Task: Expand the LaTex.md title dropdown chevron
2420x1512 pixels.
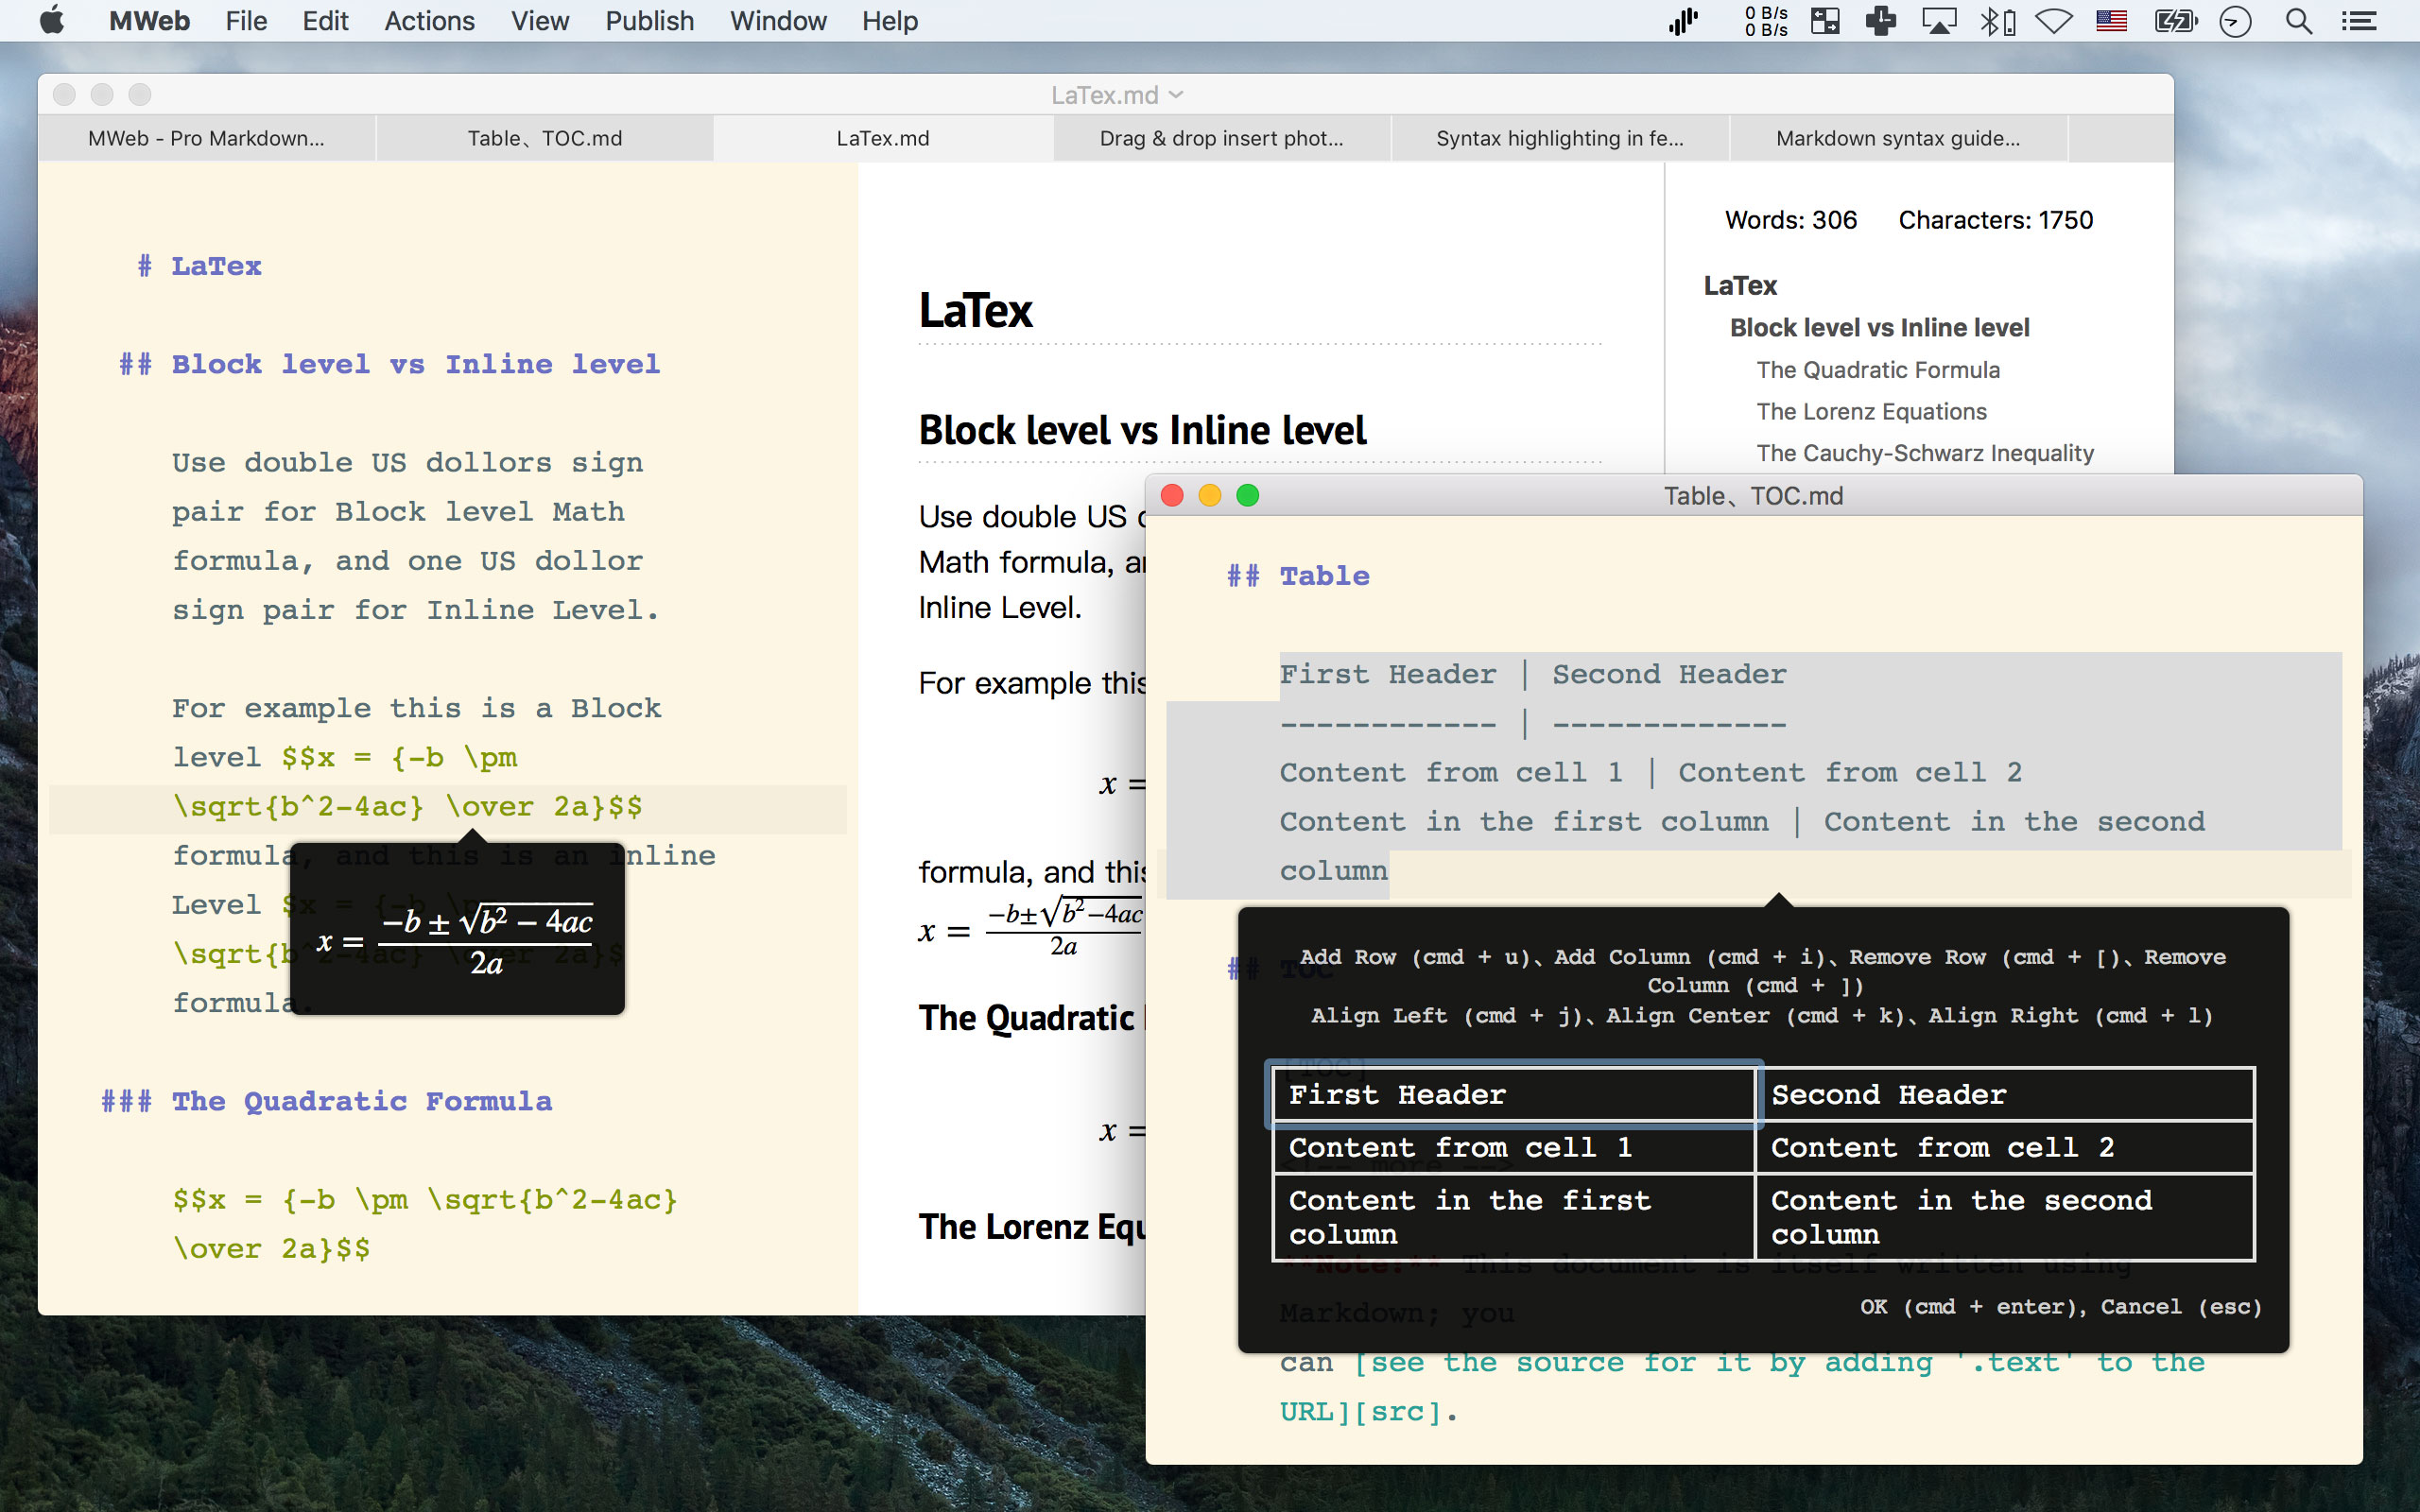Action: 1177,94
